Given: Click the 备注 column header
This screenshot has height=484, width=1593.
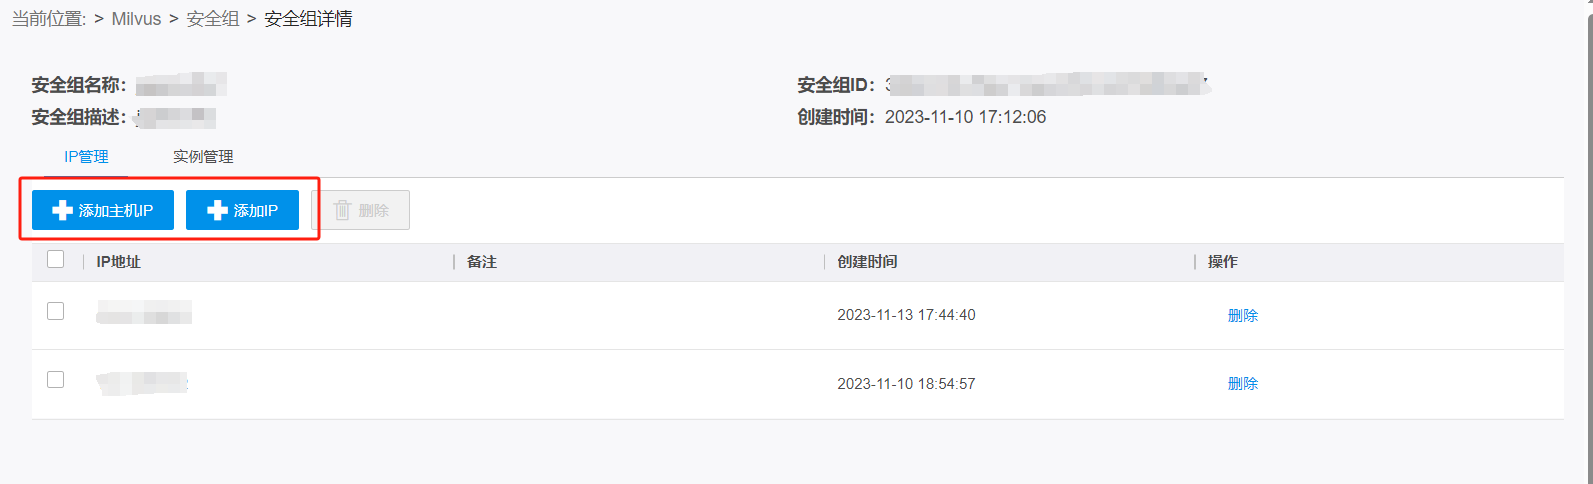Looking at the screenshot, I should tap(482, 262).
